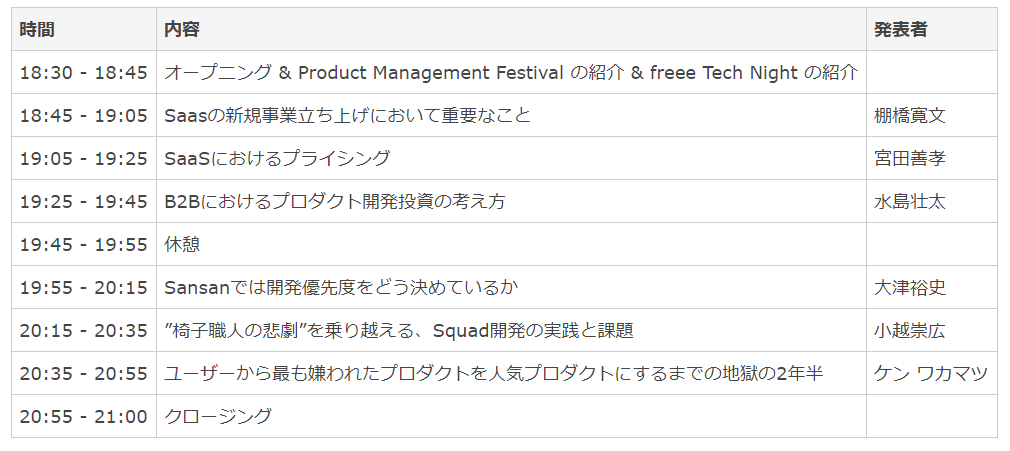This screenshot has width=1010, height=451.
Task: Select the 椅子職人の悲劇 Squad開発 session
Action: 399,331
